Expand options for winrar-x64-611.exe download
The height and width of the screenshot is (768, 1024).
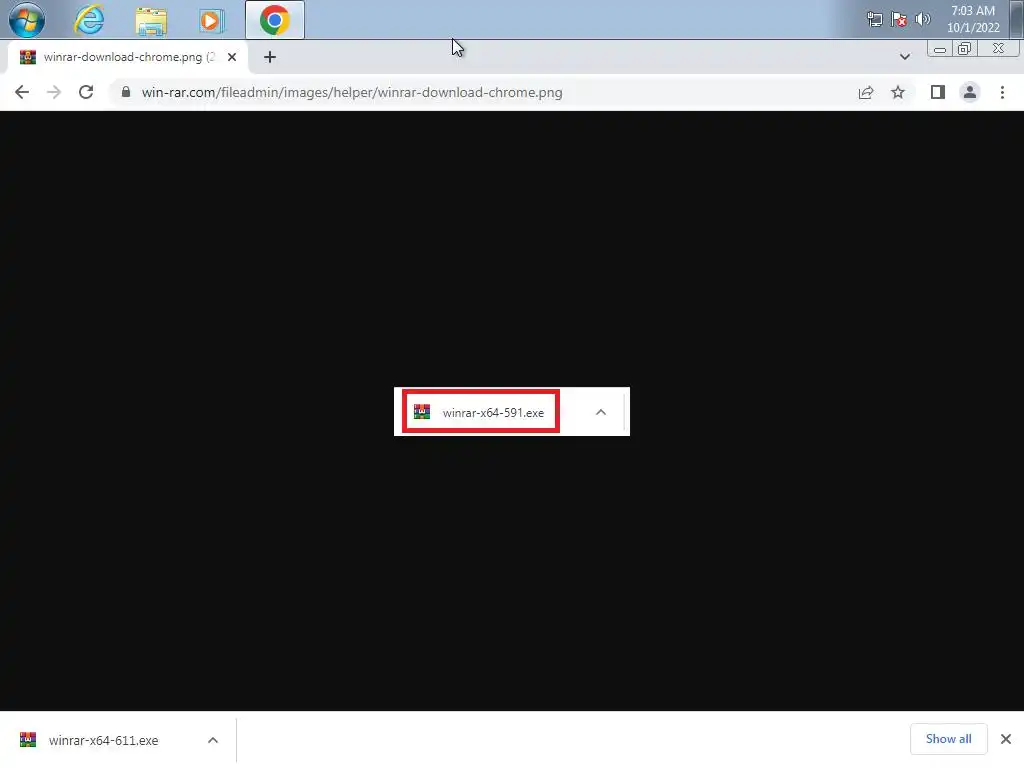213,740
